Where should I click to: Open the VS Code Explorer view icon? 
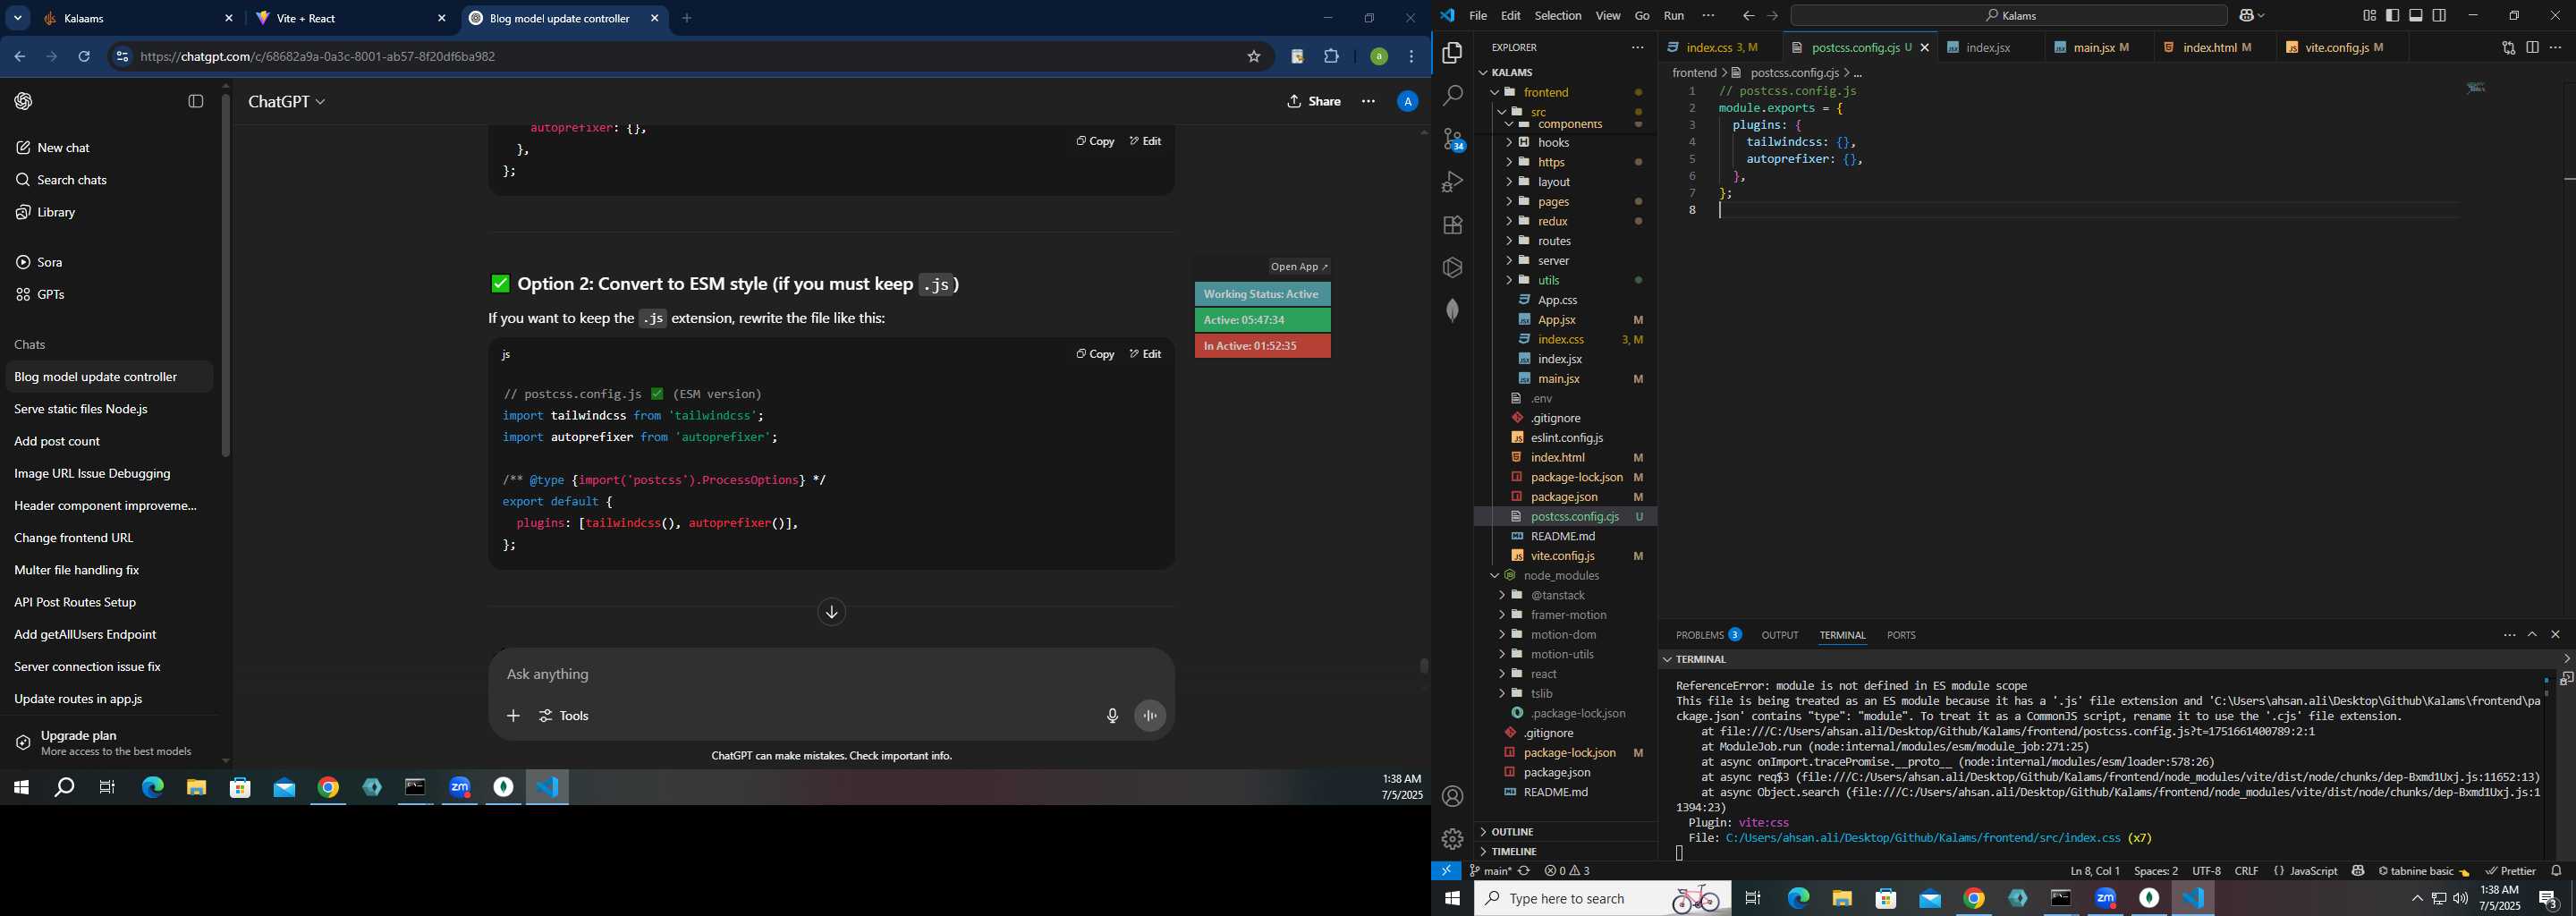[1452, 53]
